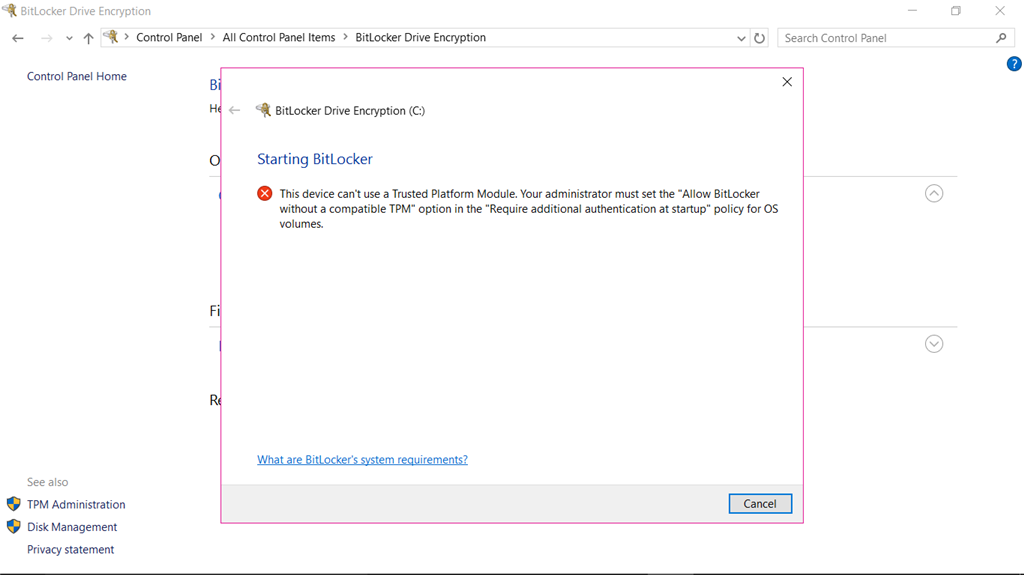
Task: Click Cancel in the BitLocker dialog
Action: (x=760, y=504)
